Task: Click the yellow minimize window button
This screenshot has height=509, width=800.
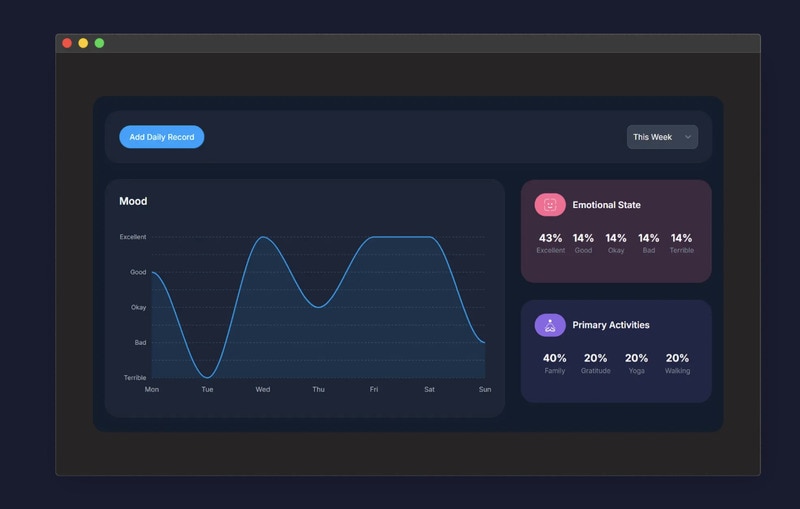Action: coord(83,43)
